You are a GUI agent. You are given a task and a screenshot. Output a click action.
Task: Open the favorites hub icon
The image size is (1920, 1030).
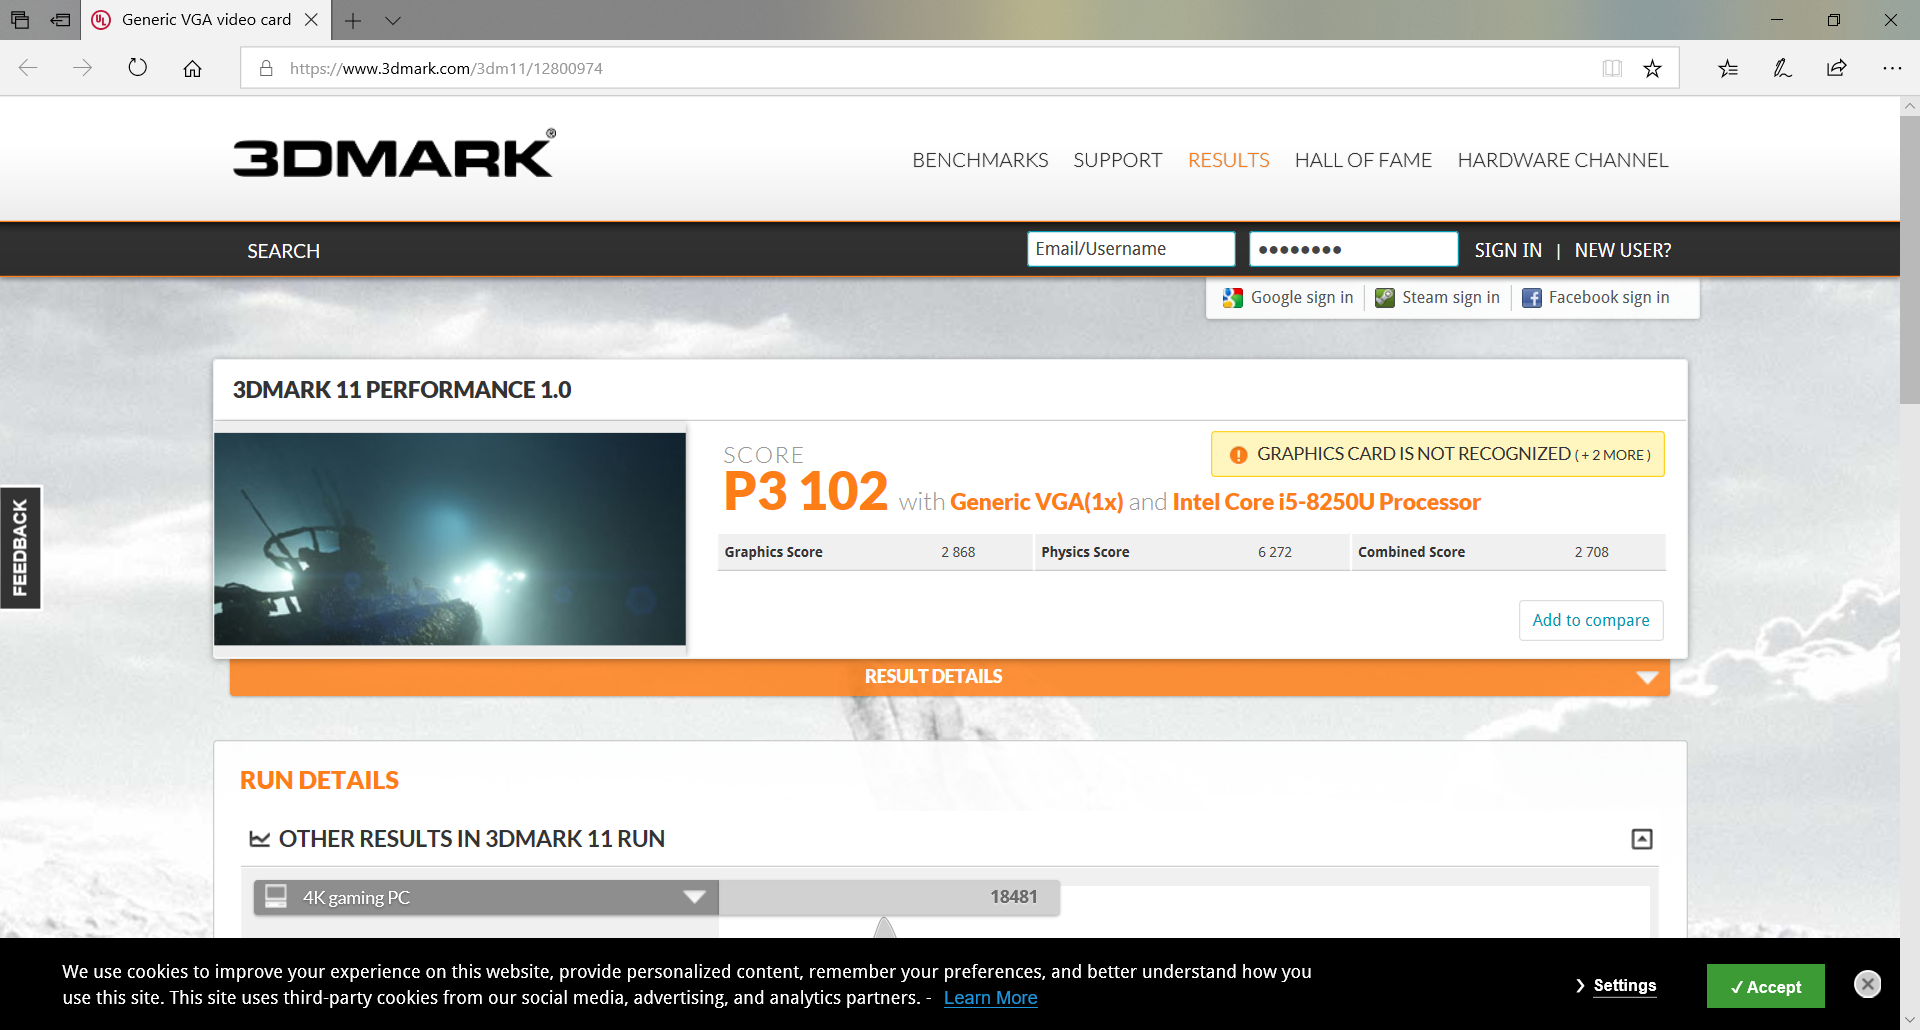pos(1728,68)
